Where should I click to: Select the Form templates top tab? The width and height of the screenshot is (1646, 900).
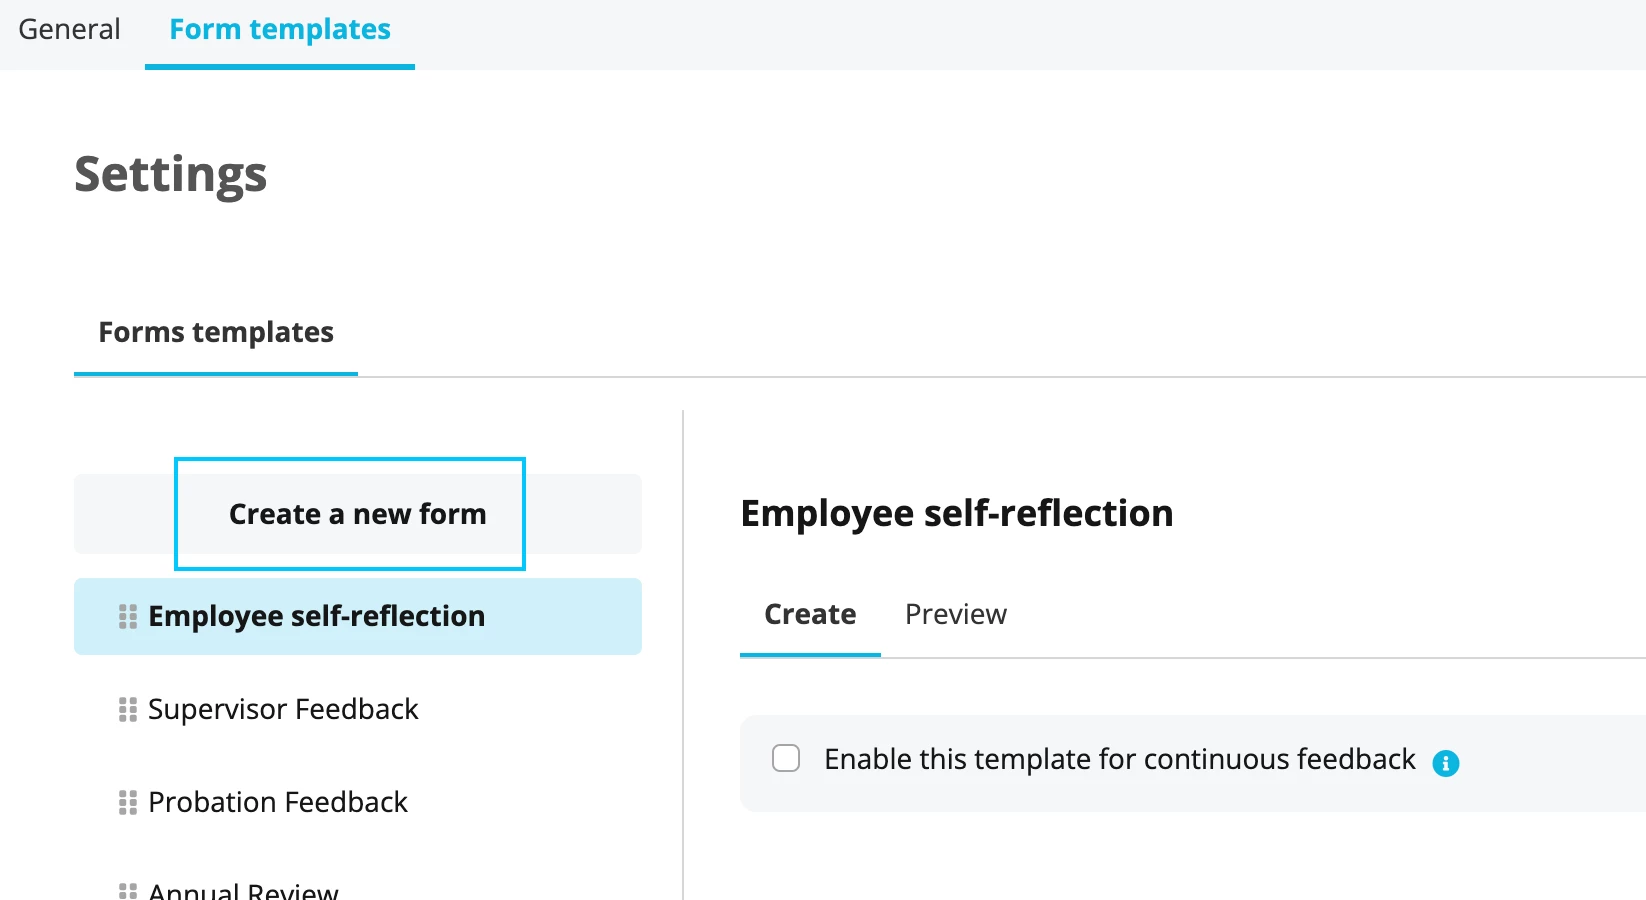(x=280, y=32)
